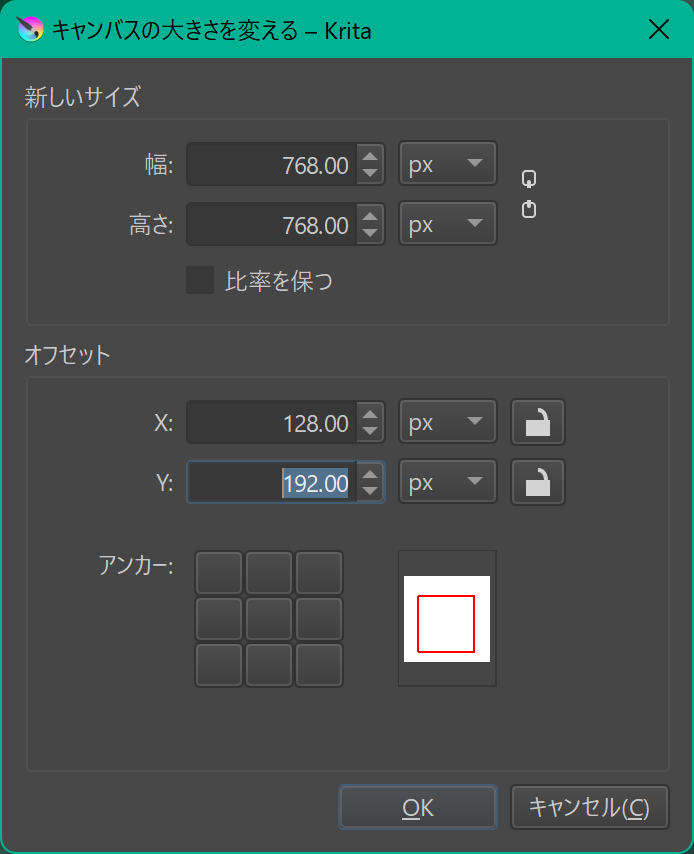Open the Y offset unit dropdown

(x=446, y=481)
